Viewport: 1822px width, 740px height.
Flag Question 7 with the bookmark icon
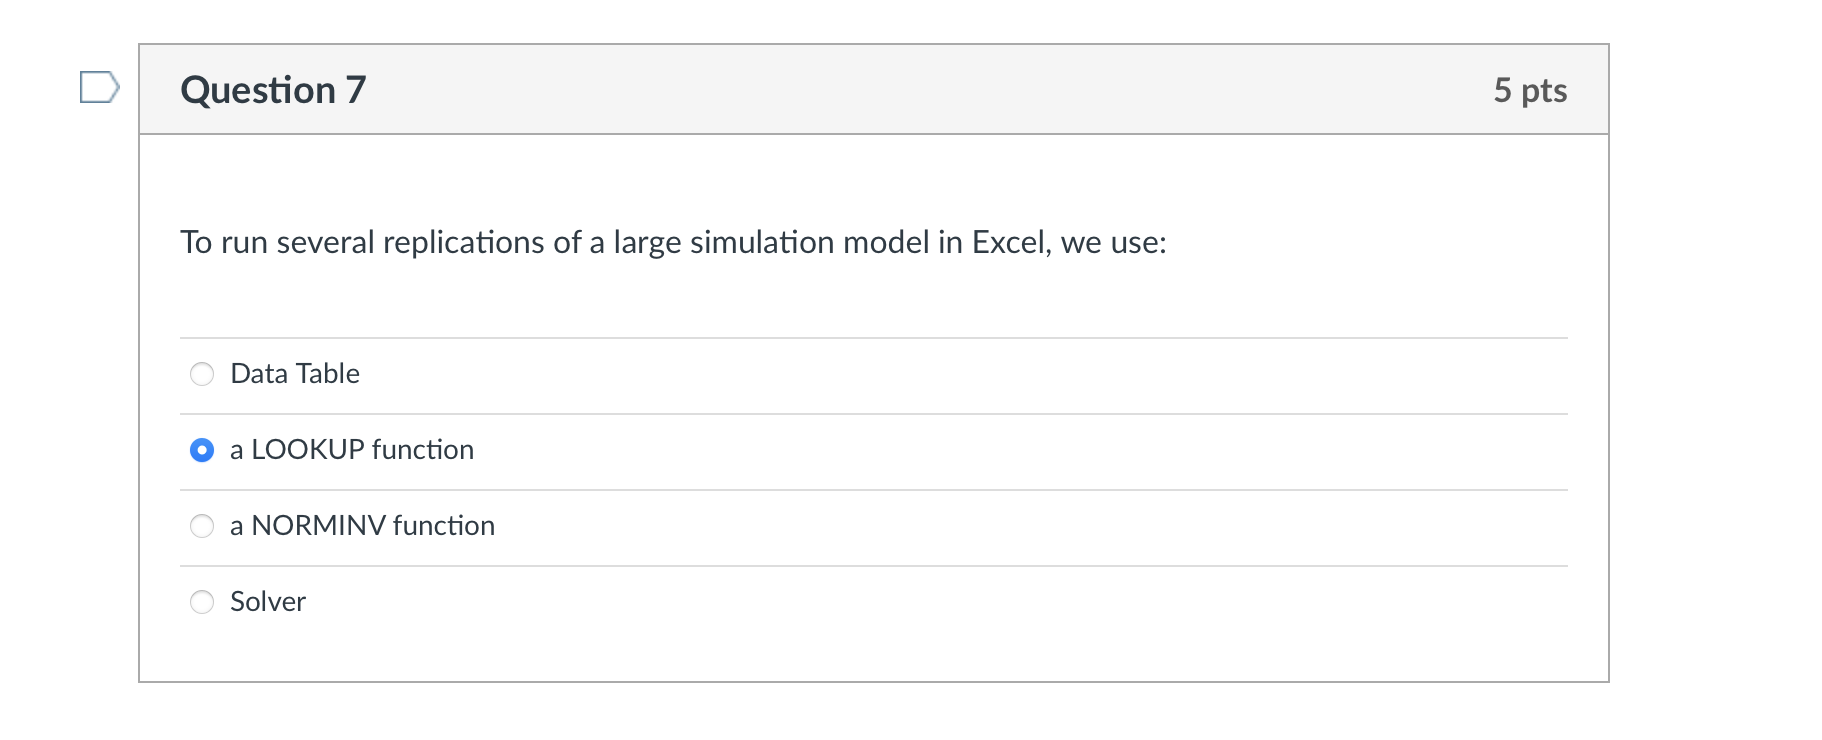pos(99,88)
